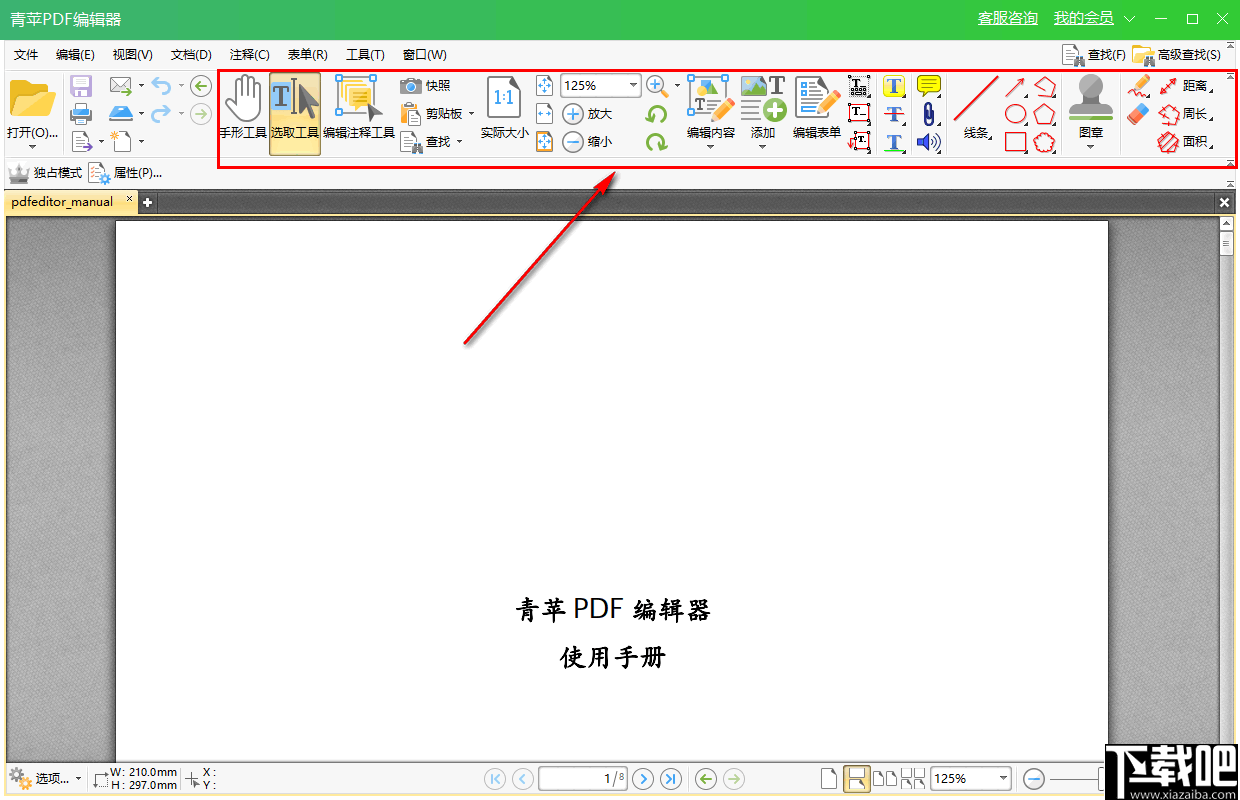
Task: Click the speaker sound annotation icon
Action: [x=928, y=142]
